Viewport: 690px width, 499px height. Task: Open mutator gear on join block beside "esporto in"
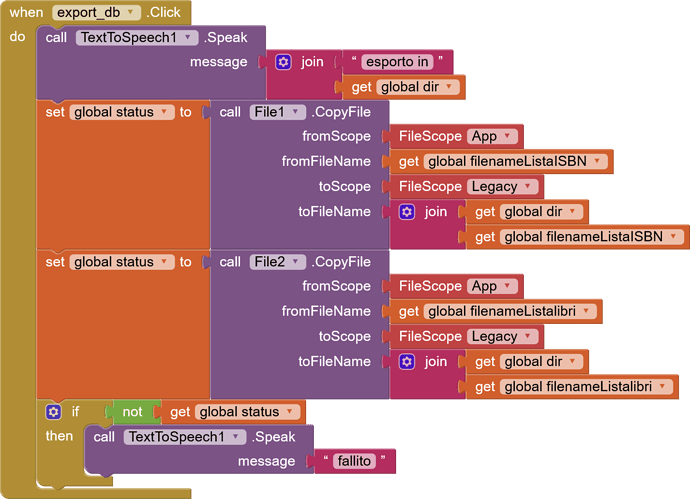click(283, 62)
